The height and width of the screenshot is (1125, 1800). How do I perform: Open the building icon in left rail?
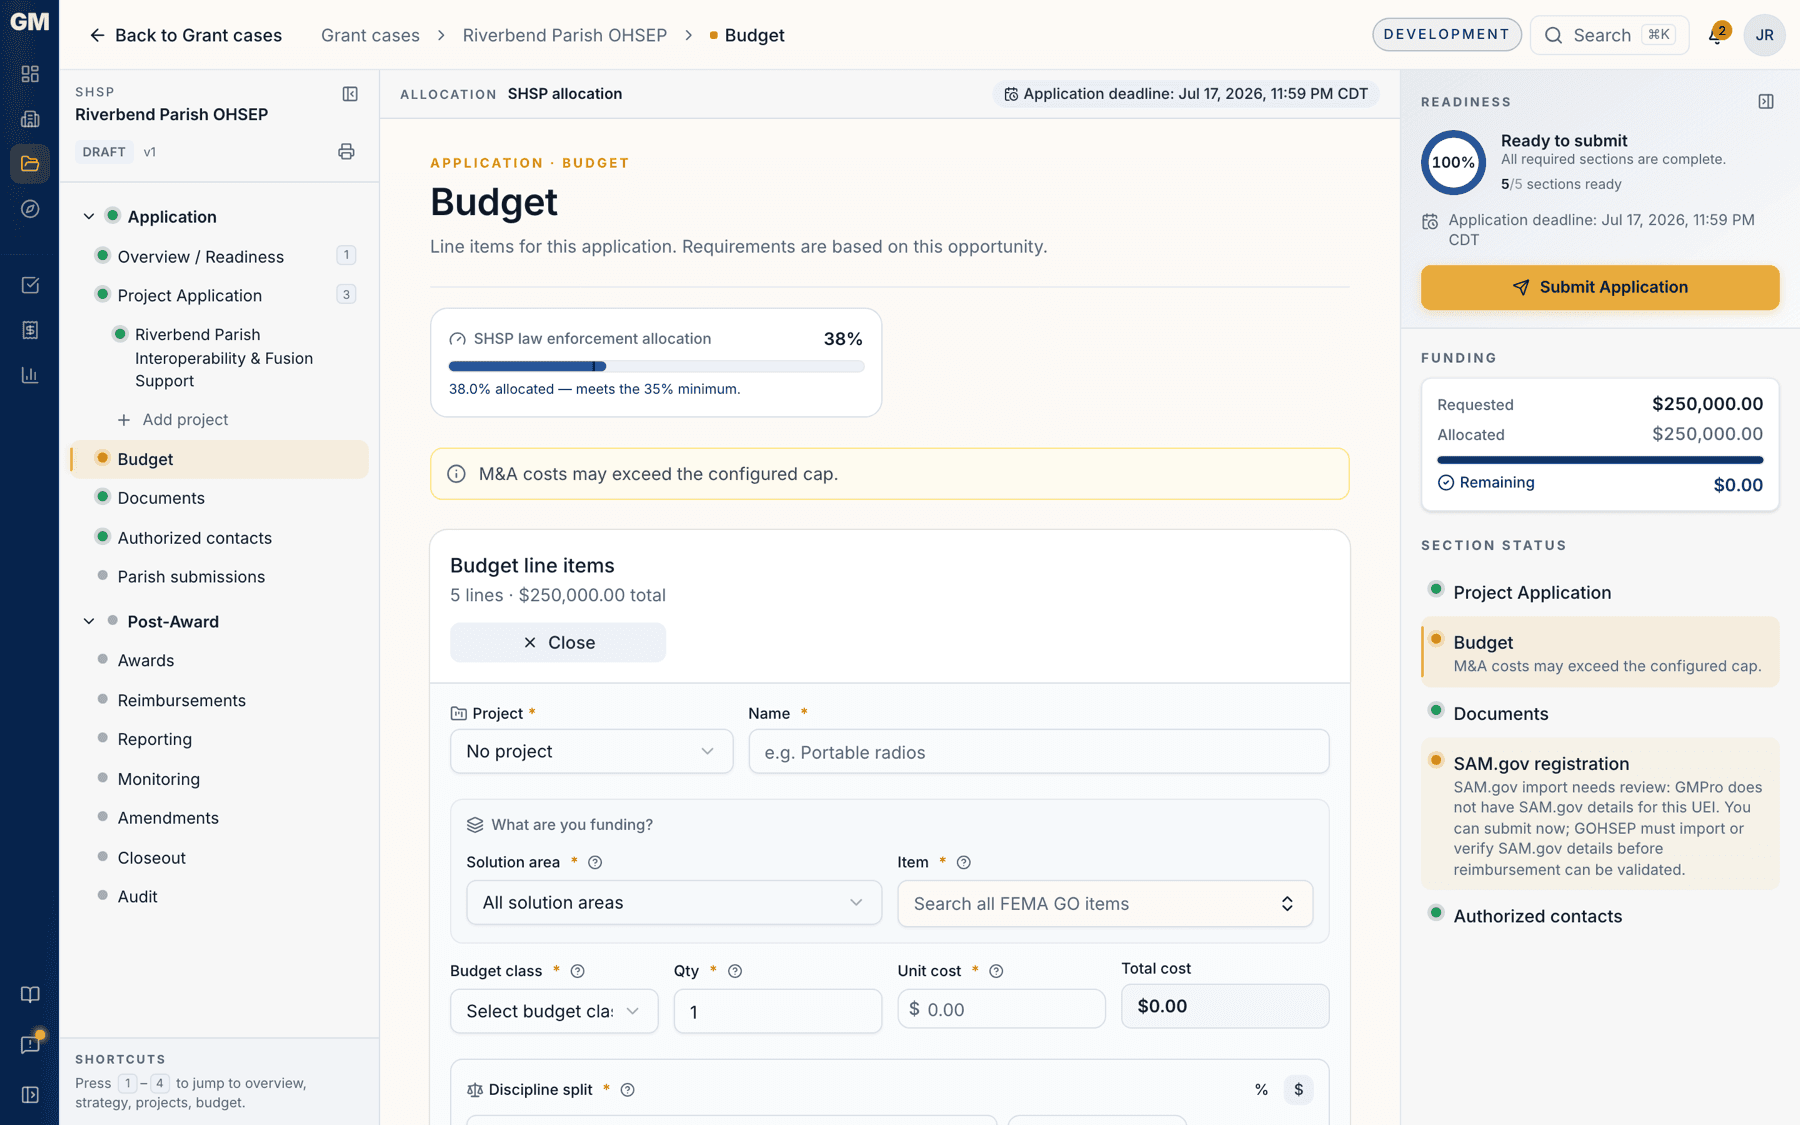point(30,119)
